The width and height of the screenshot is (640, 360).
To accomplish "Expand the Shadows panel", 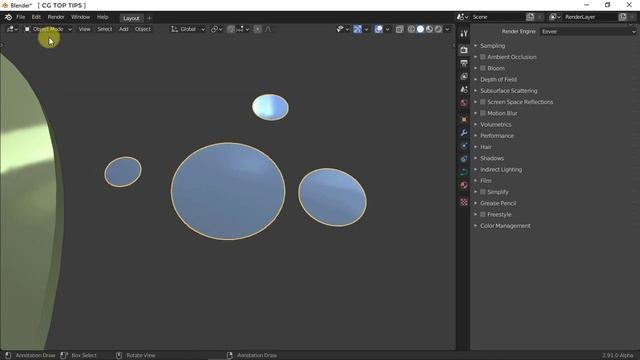I will pos(492,158).
